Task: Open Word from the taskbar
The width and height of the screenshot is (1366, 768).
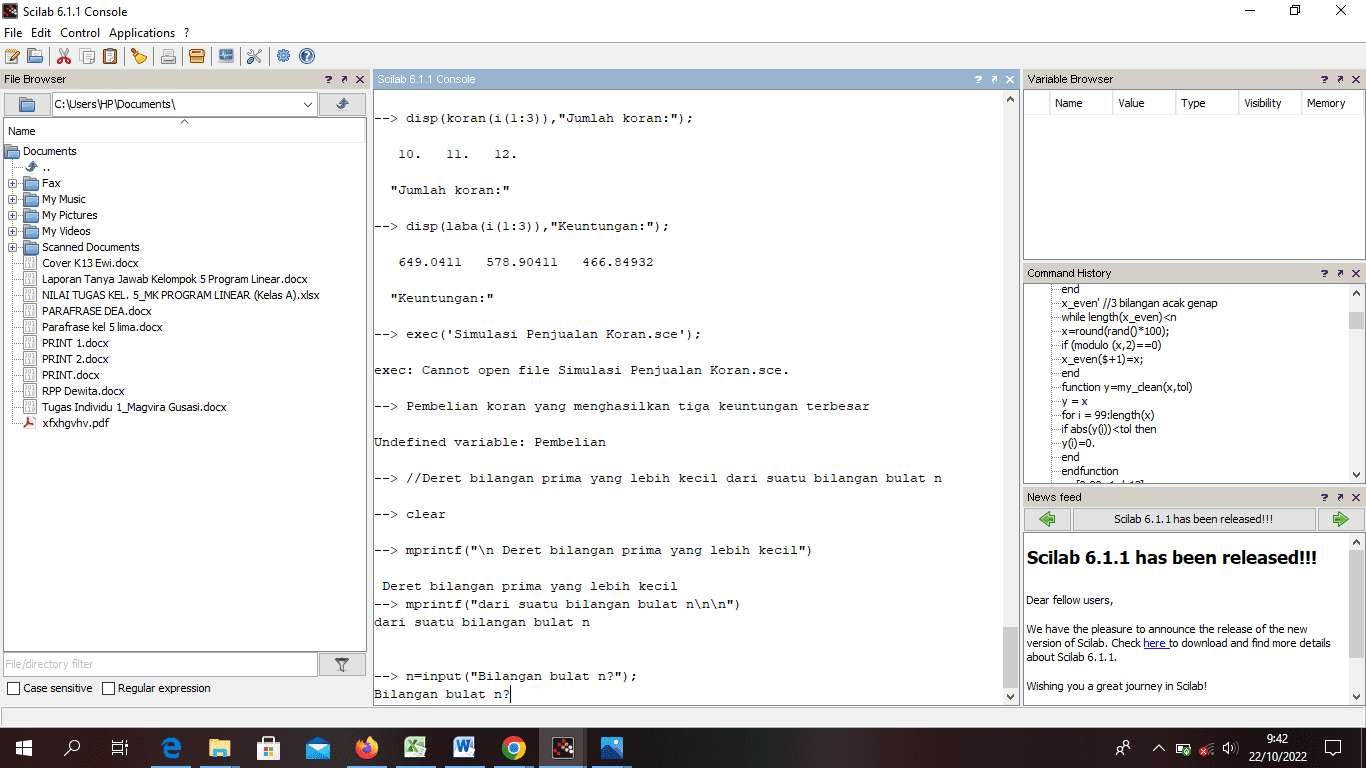Action: [x=464, y=747]
